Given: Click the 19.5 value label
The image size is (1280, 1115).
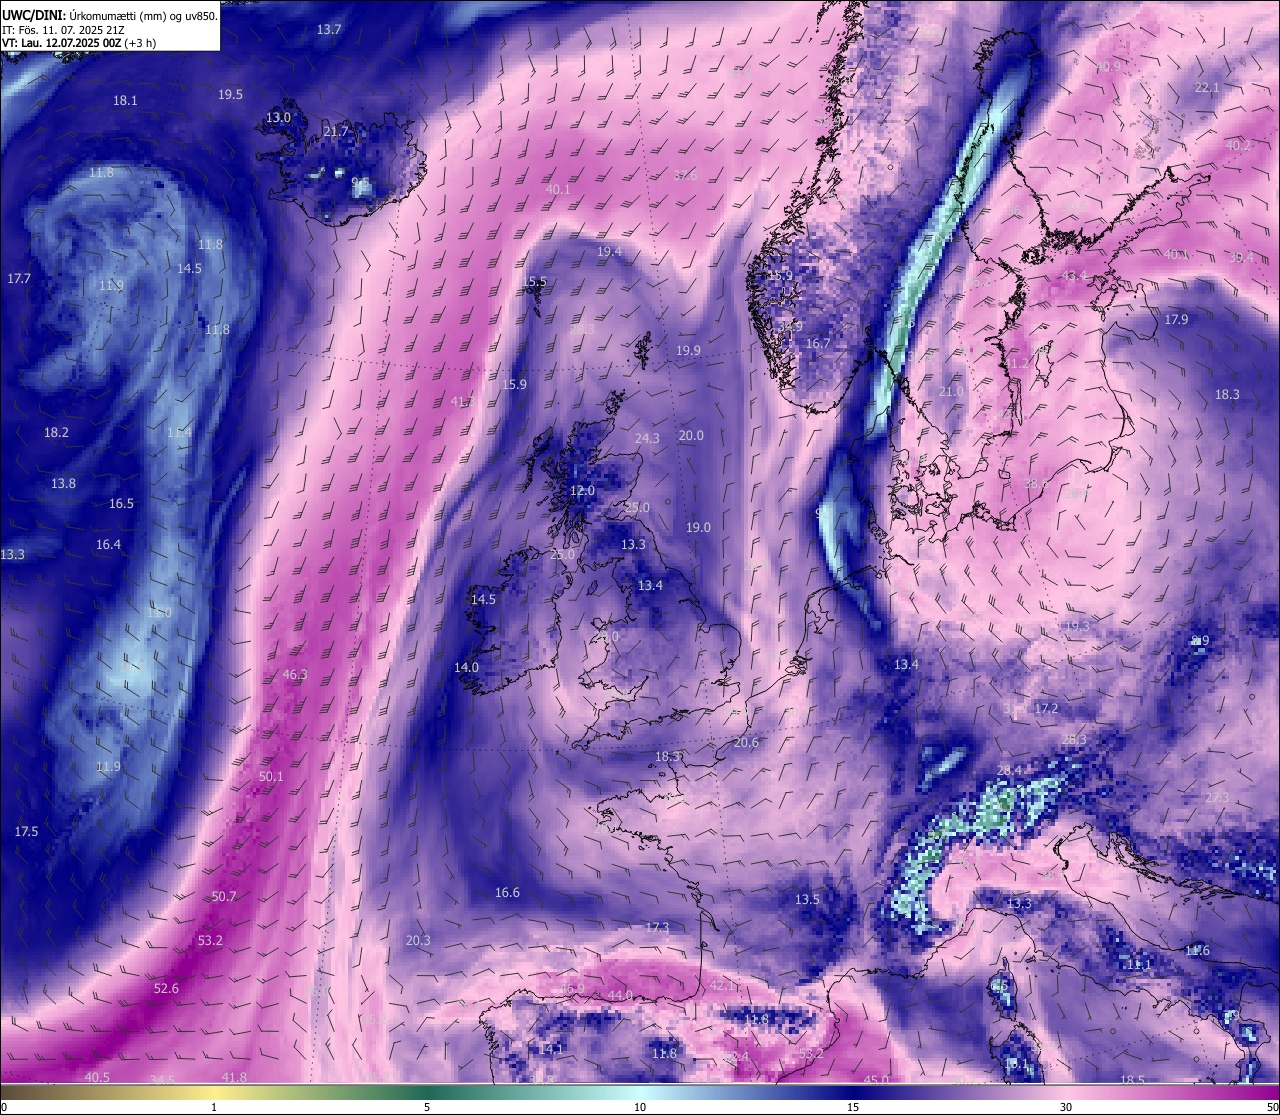Looking at the screenshot, I should coord(230,95).
